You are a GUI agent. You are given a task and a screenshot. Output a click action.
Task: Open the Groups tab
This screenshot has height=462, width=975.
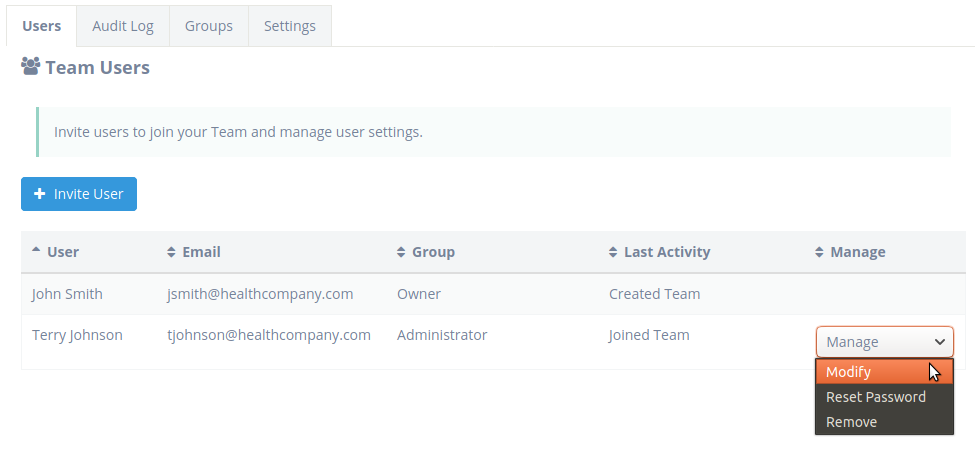209,26
